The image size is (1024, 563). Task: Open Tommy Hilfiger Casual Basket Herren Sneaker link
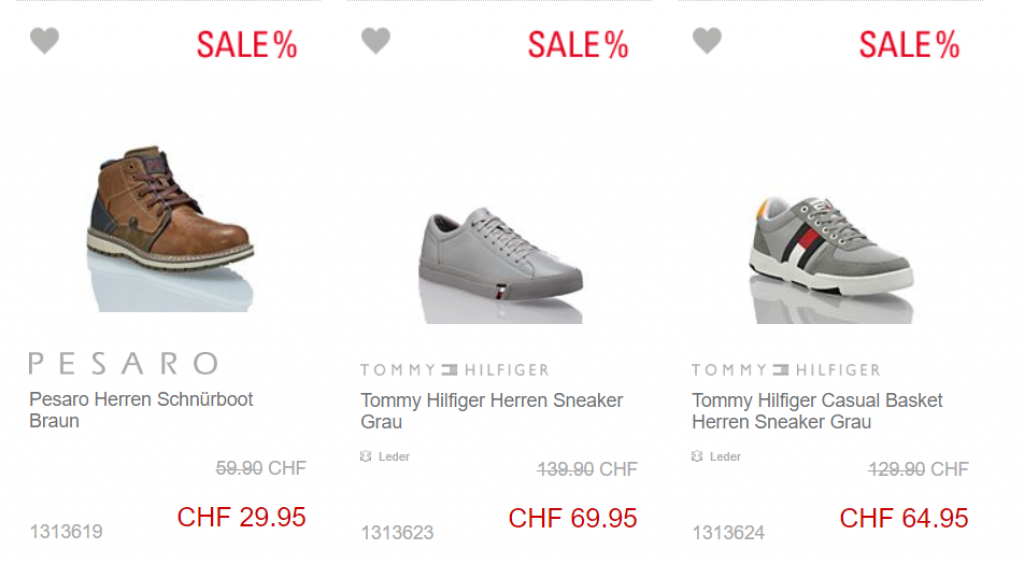click(817, 411)
